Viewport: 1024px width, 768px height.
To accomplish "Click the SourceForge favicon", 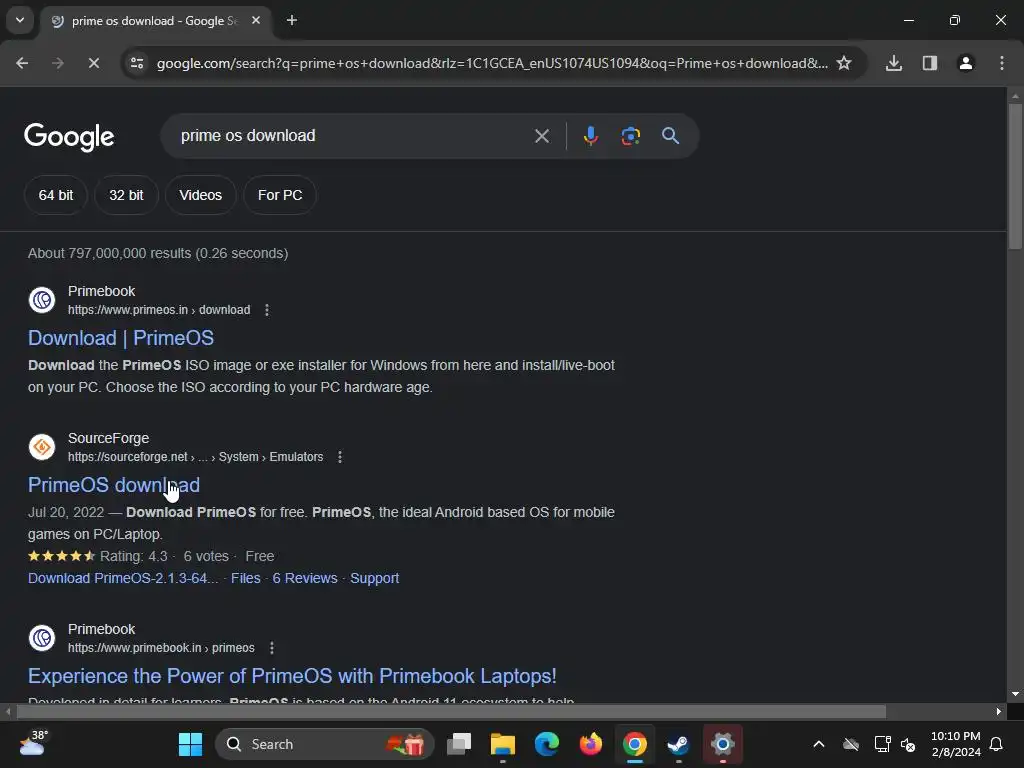I will [x=42, y=447].
